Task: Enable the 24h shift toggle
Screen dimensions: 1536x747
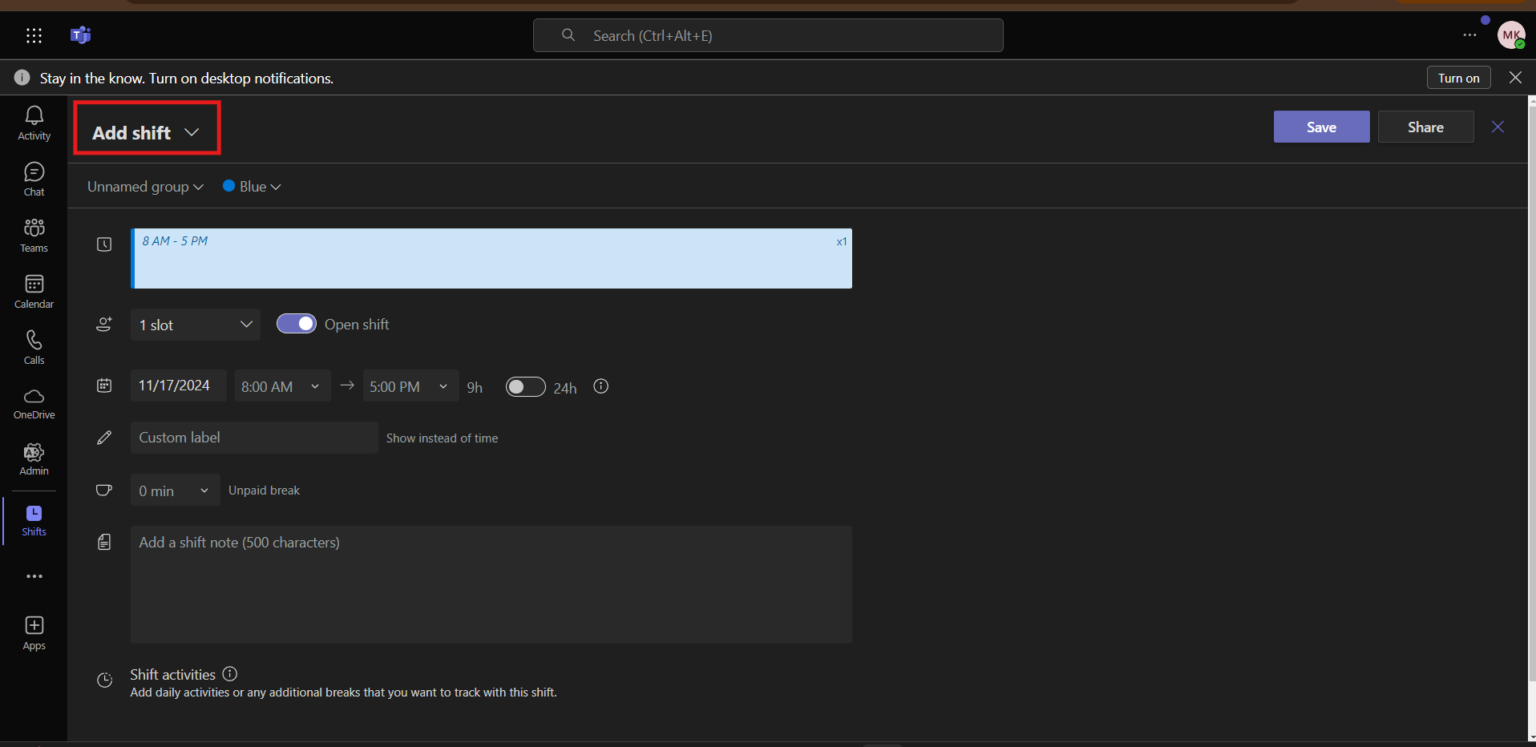Action: pos(525,387)
